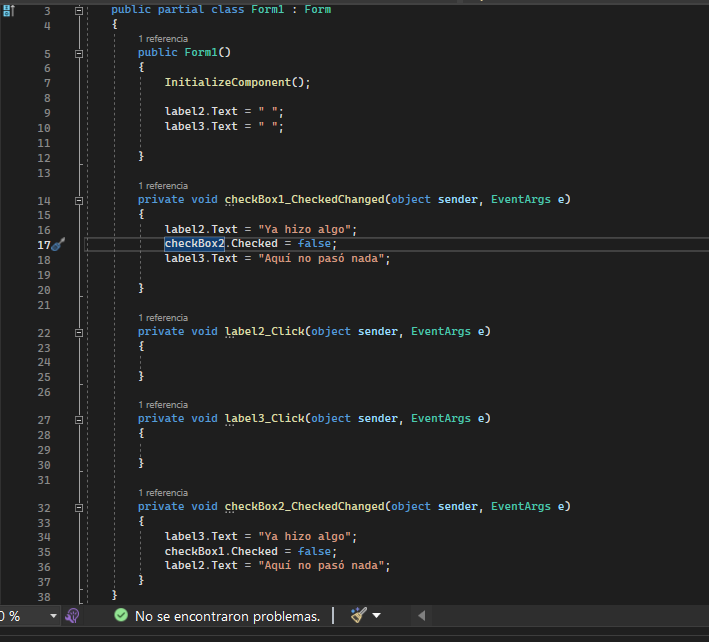Collapse the label2_Click method outline
This screenshot has width=709, height=642.
[x=80, y=332]
